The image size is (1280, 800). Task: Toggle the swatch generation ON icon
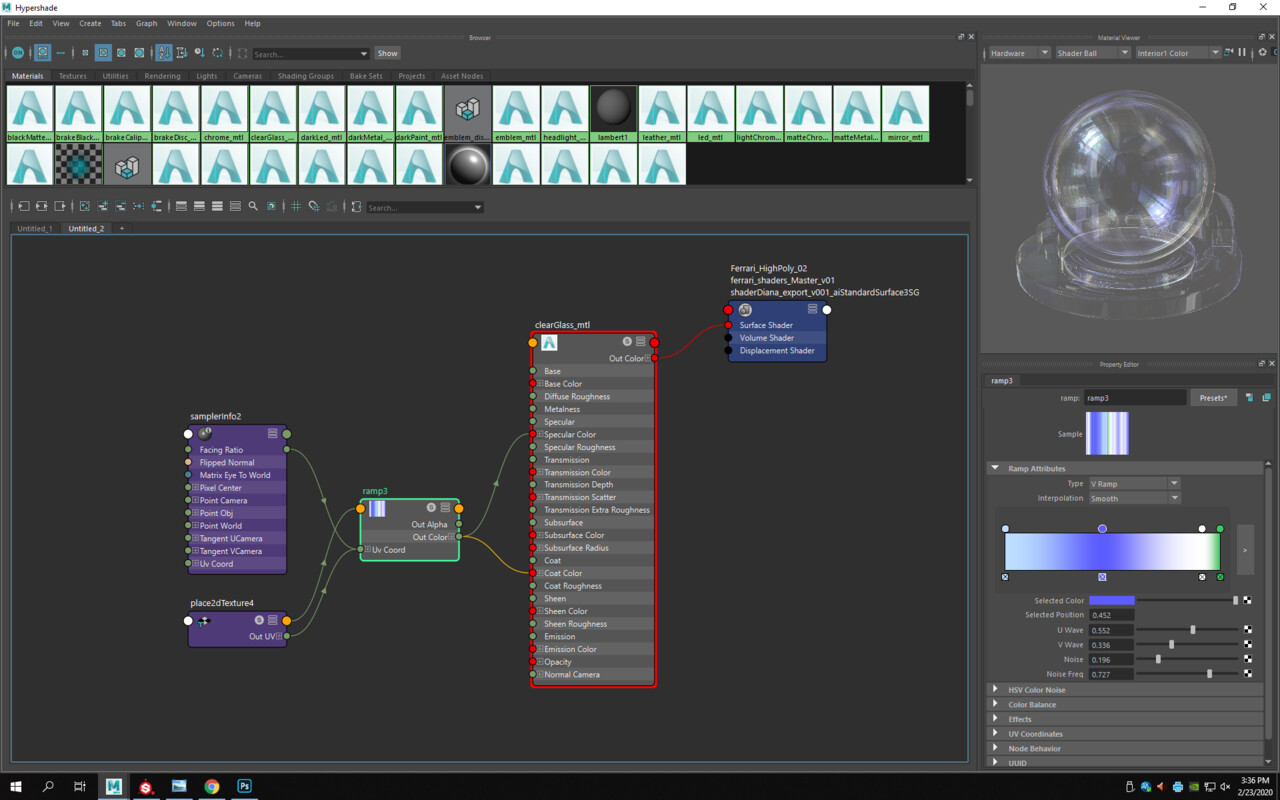coord(18,53)
